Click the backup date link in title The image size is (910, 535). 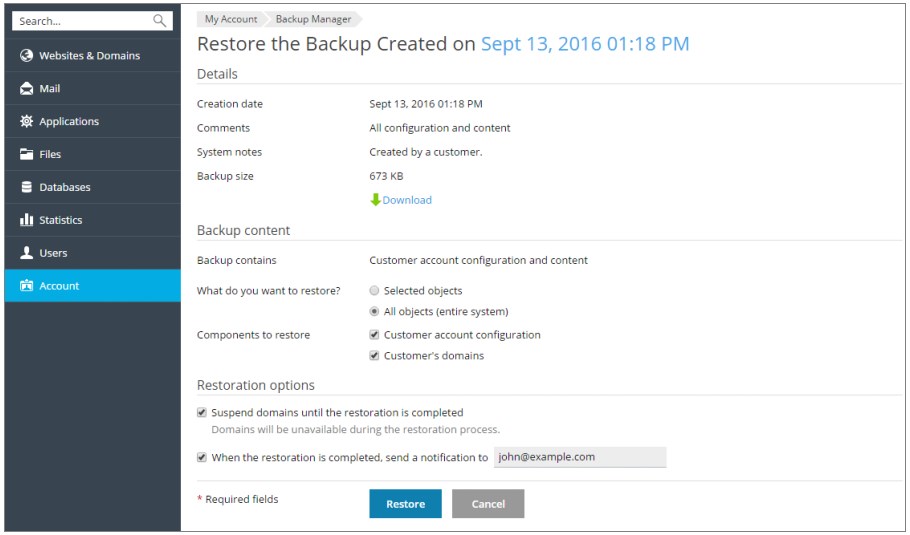[x=585, y=44]
